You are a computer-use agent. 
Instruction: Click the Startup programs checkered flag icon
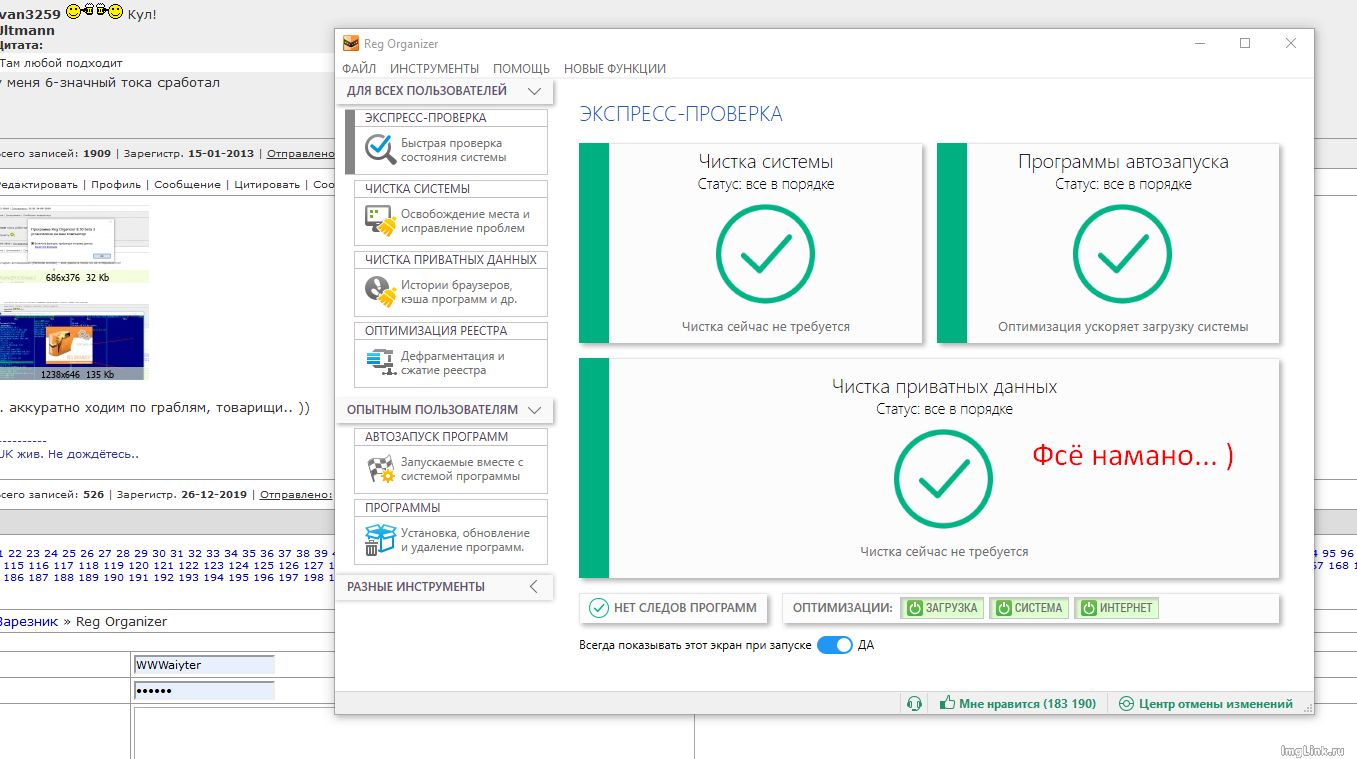(380, 469)
